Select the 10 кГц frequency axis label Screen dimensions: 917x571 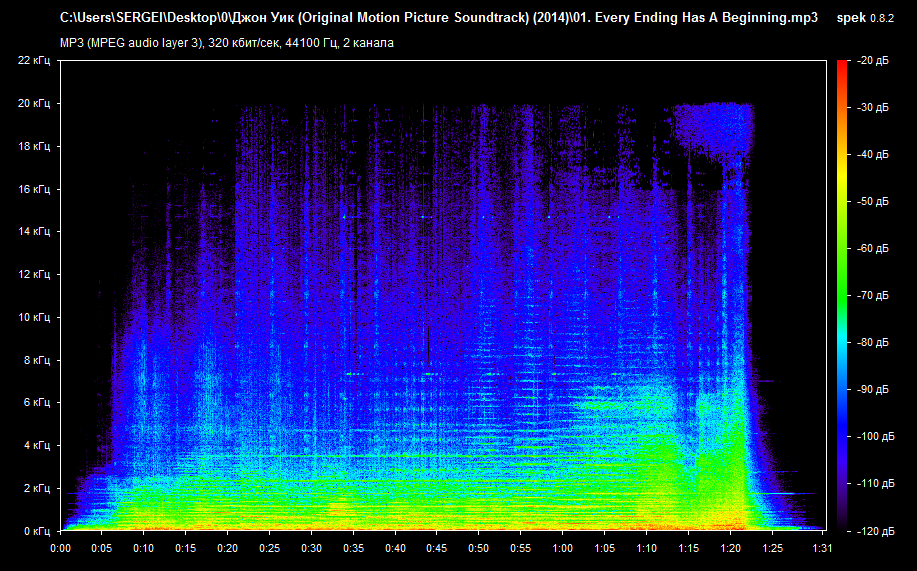click(x=34, y=317)
